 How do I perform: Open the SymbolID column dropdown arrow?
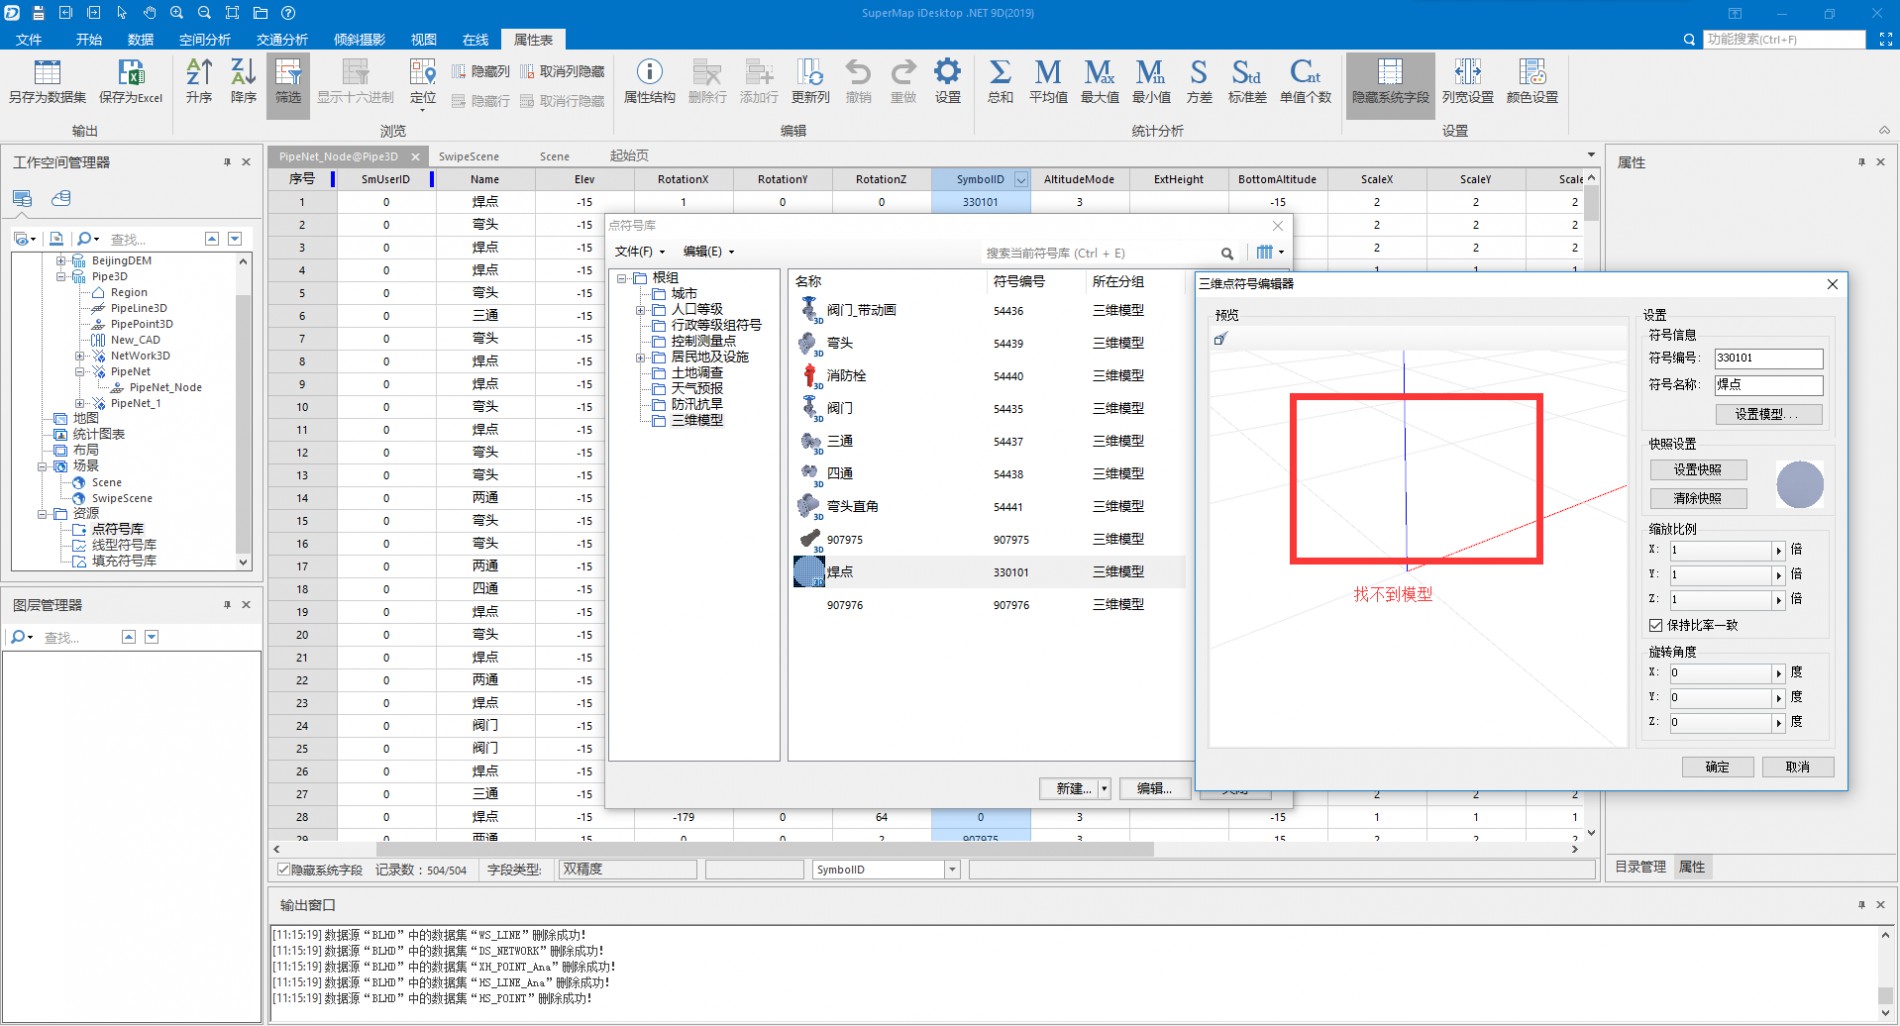1021,180
